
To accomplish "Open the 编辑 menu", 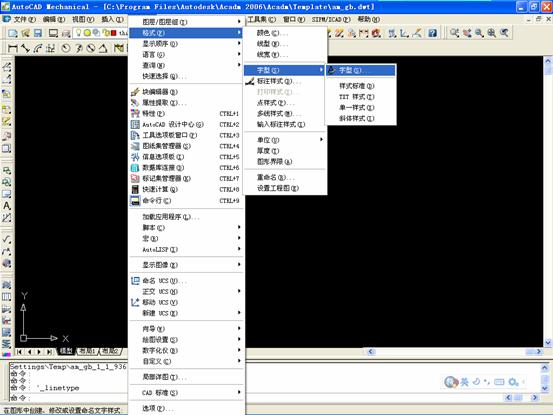I will (x=54, y=19).
